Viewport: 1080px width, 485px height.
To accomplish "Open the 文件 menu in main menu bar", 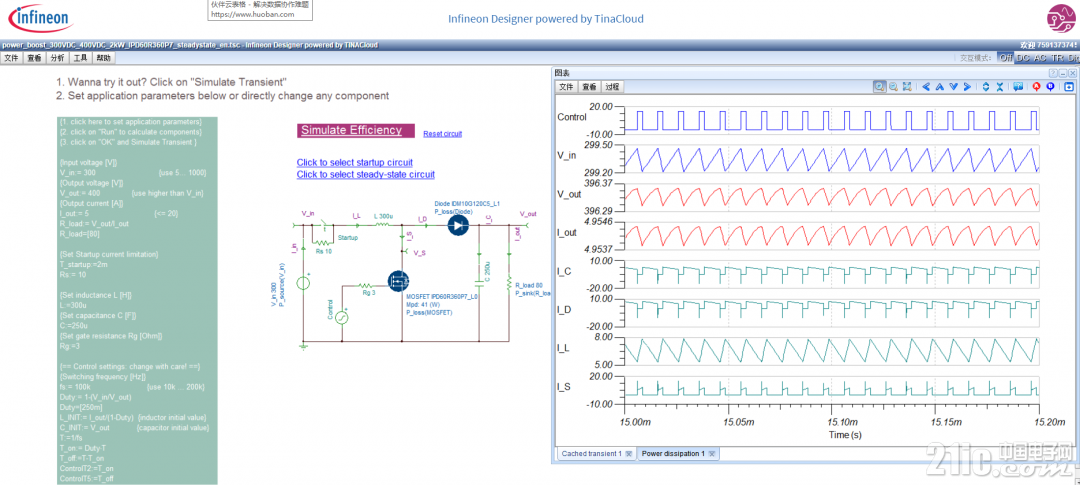I will tap(11, 58).
